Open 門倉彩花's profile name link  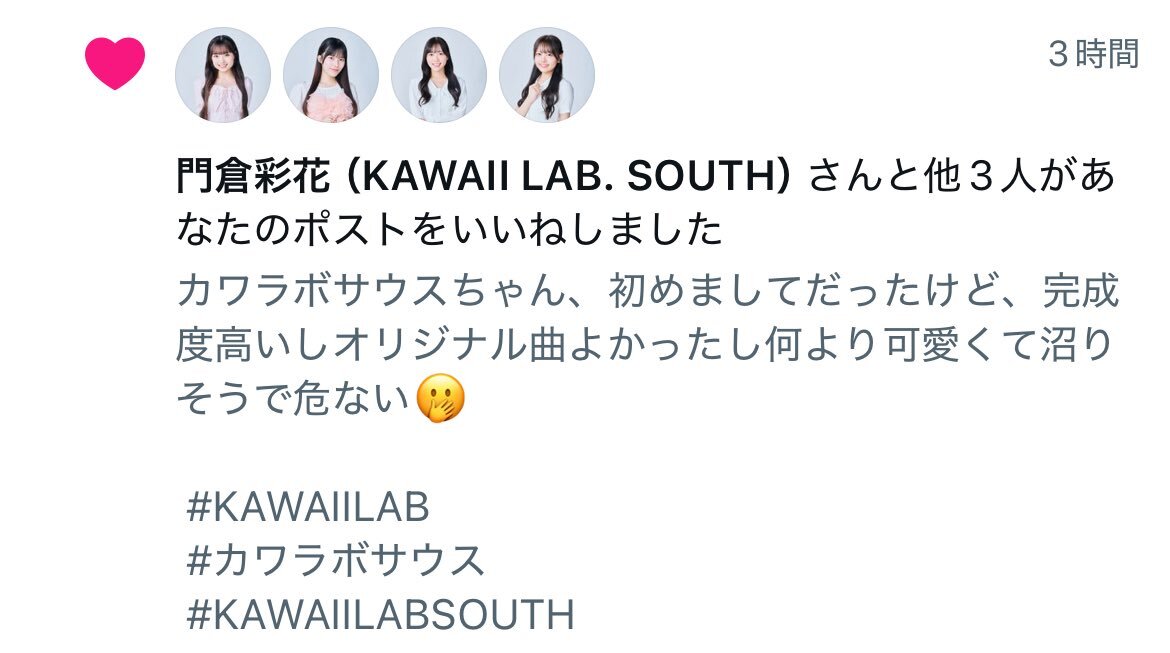point(253,176)
